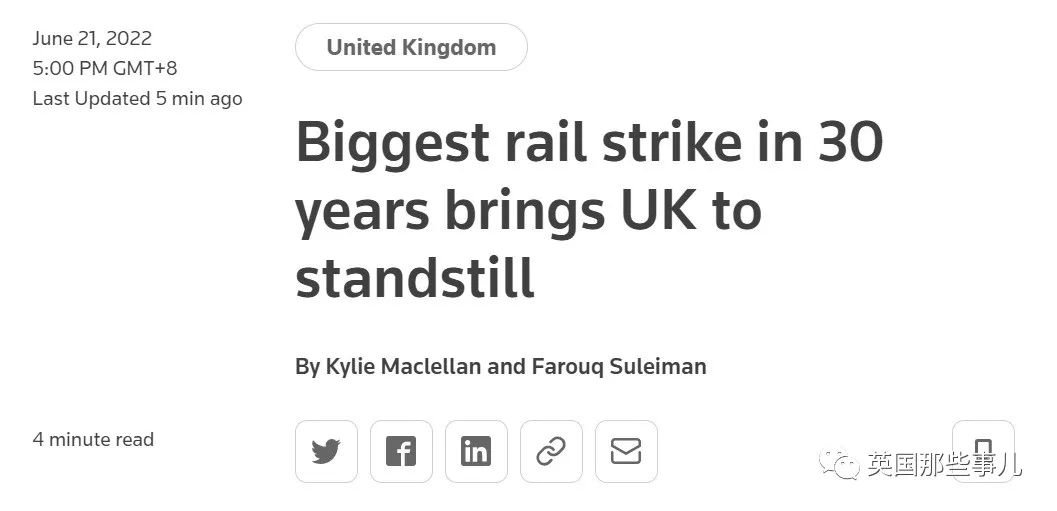
Task: Click the article headline text
Action: tap(589, 210)
